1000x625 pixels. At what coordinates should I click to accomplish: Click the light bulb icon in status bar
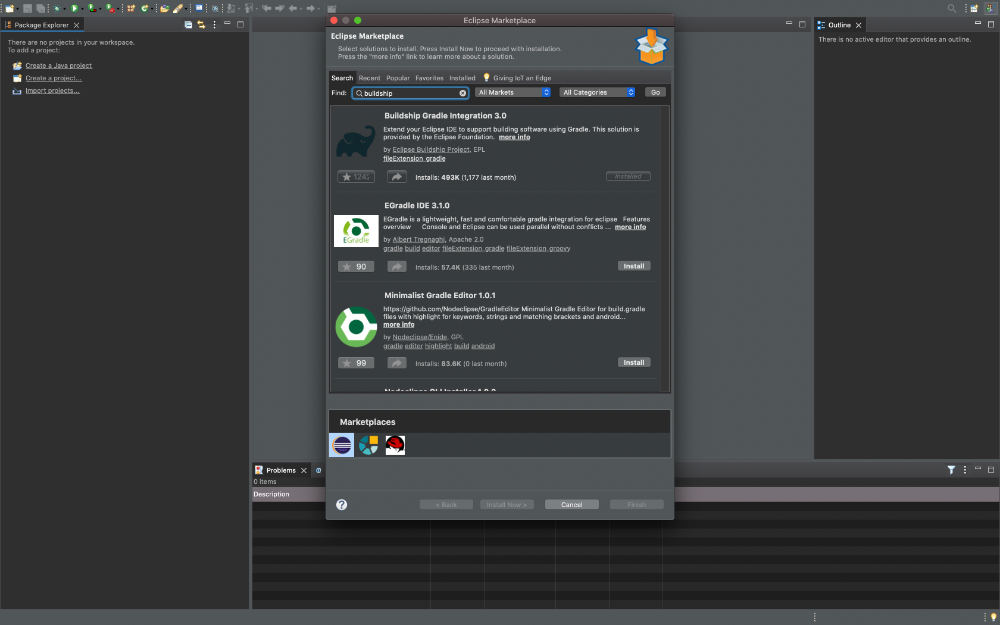993,617
